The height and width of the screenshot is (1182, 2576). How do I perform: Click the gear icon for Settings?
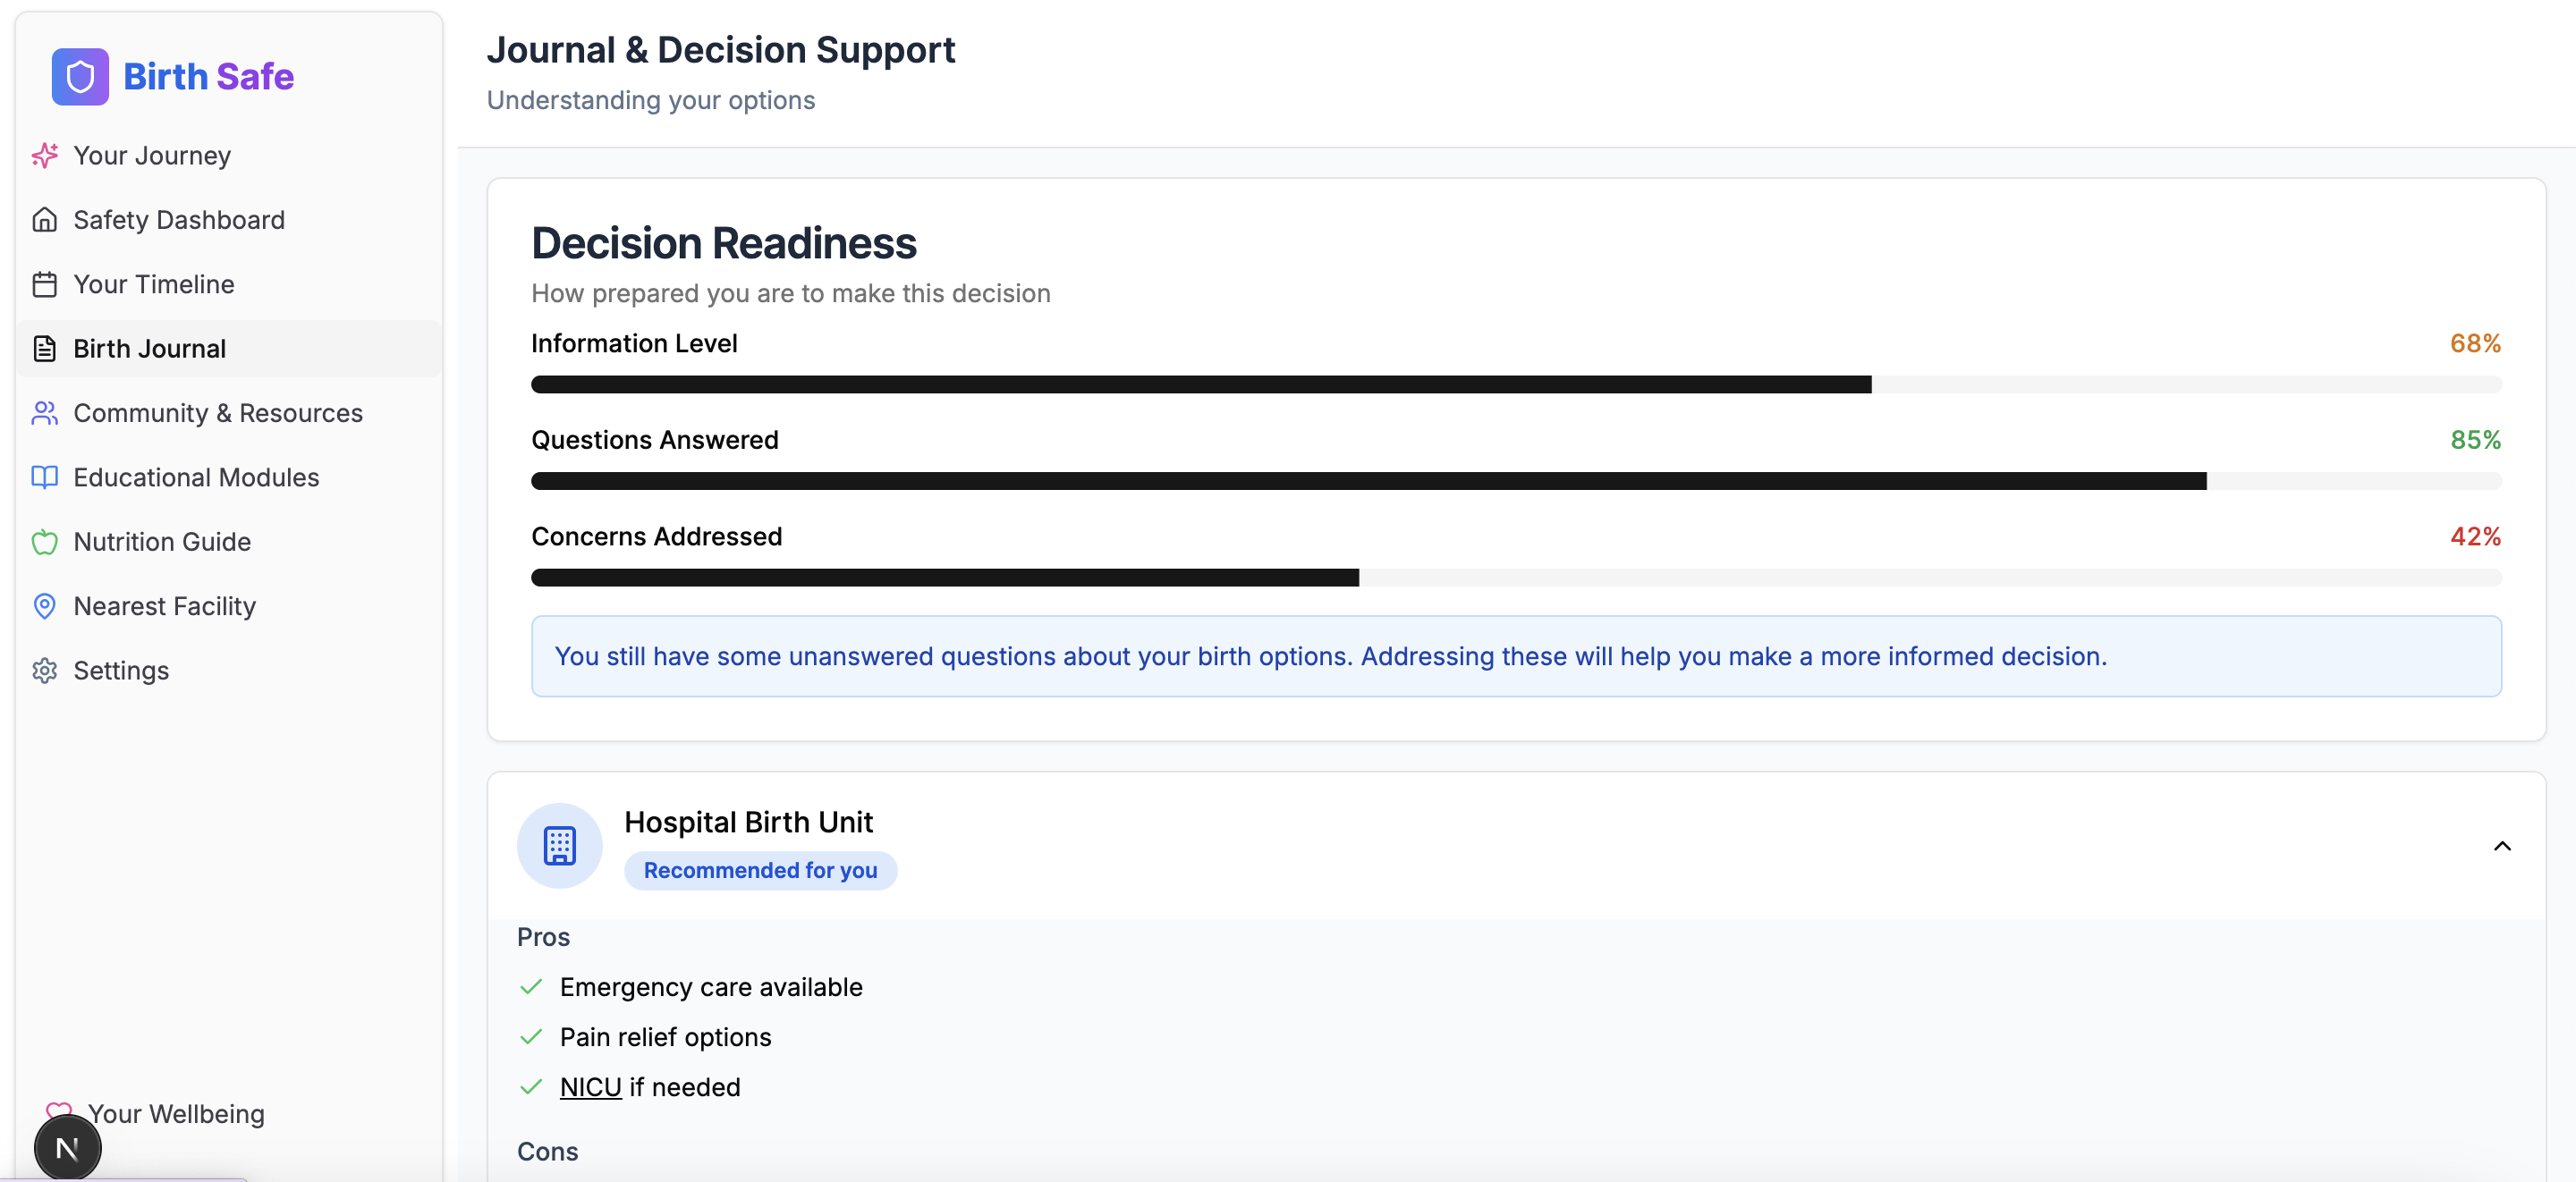[x=45, y=671]
